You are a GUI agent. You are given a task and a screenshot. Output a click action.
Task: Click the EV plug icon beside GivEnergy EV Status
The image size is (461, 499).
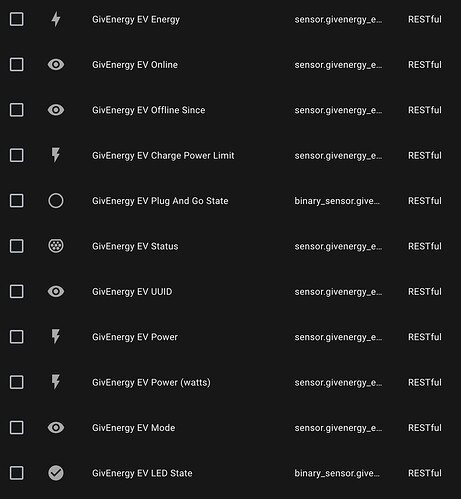coord(56,246)
